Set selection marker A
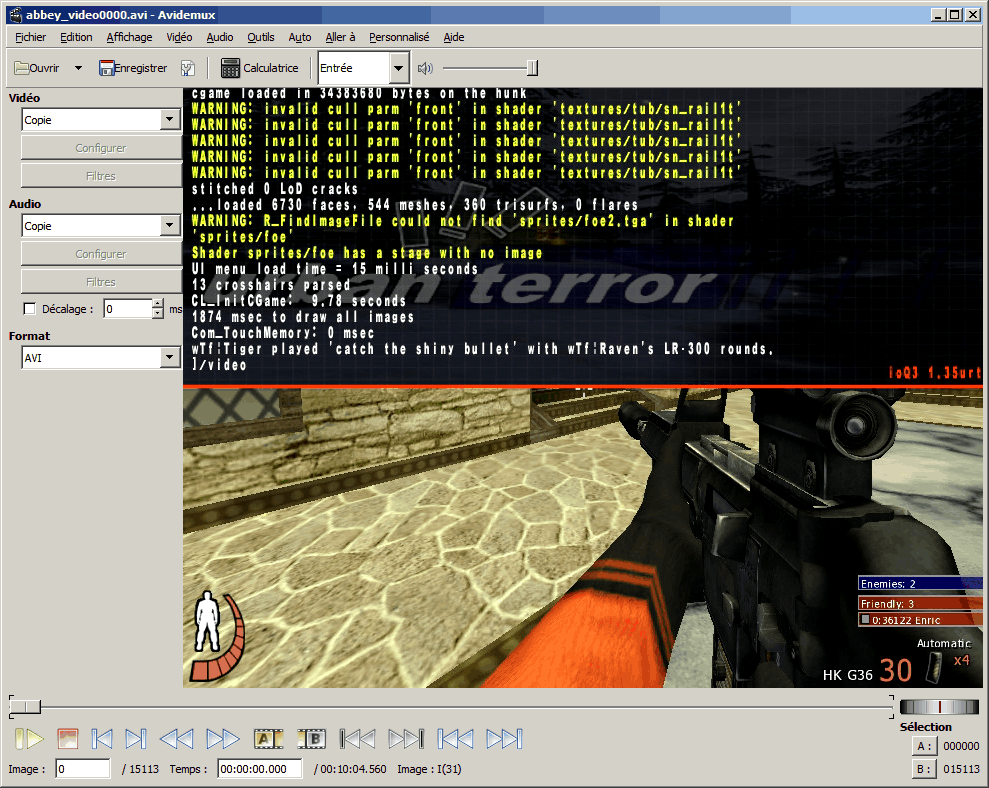The height and width of the screenshot is (788, 989). coord(268,739)
